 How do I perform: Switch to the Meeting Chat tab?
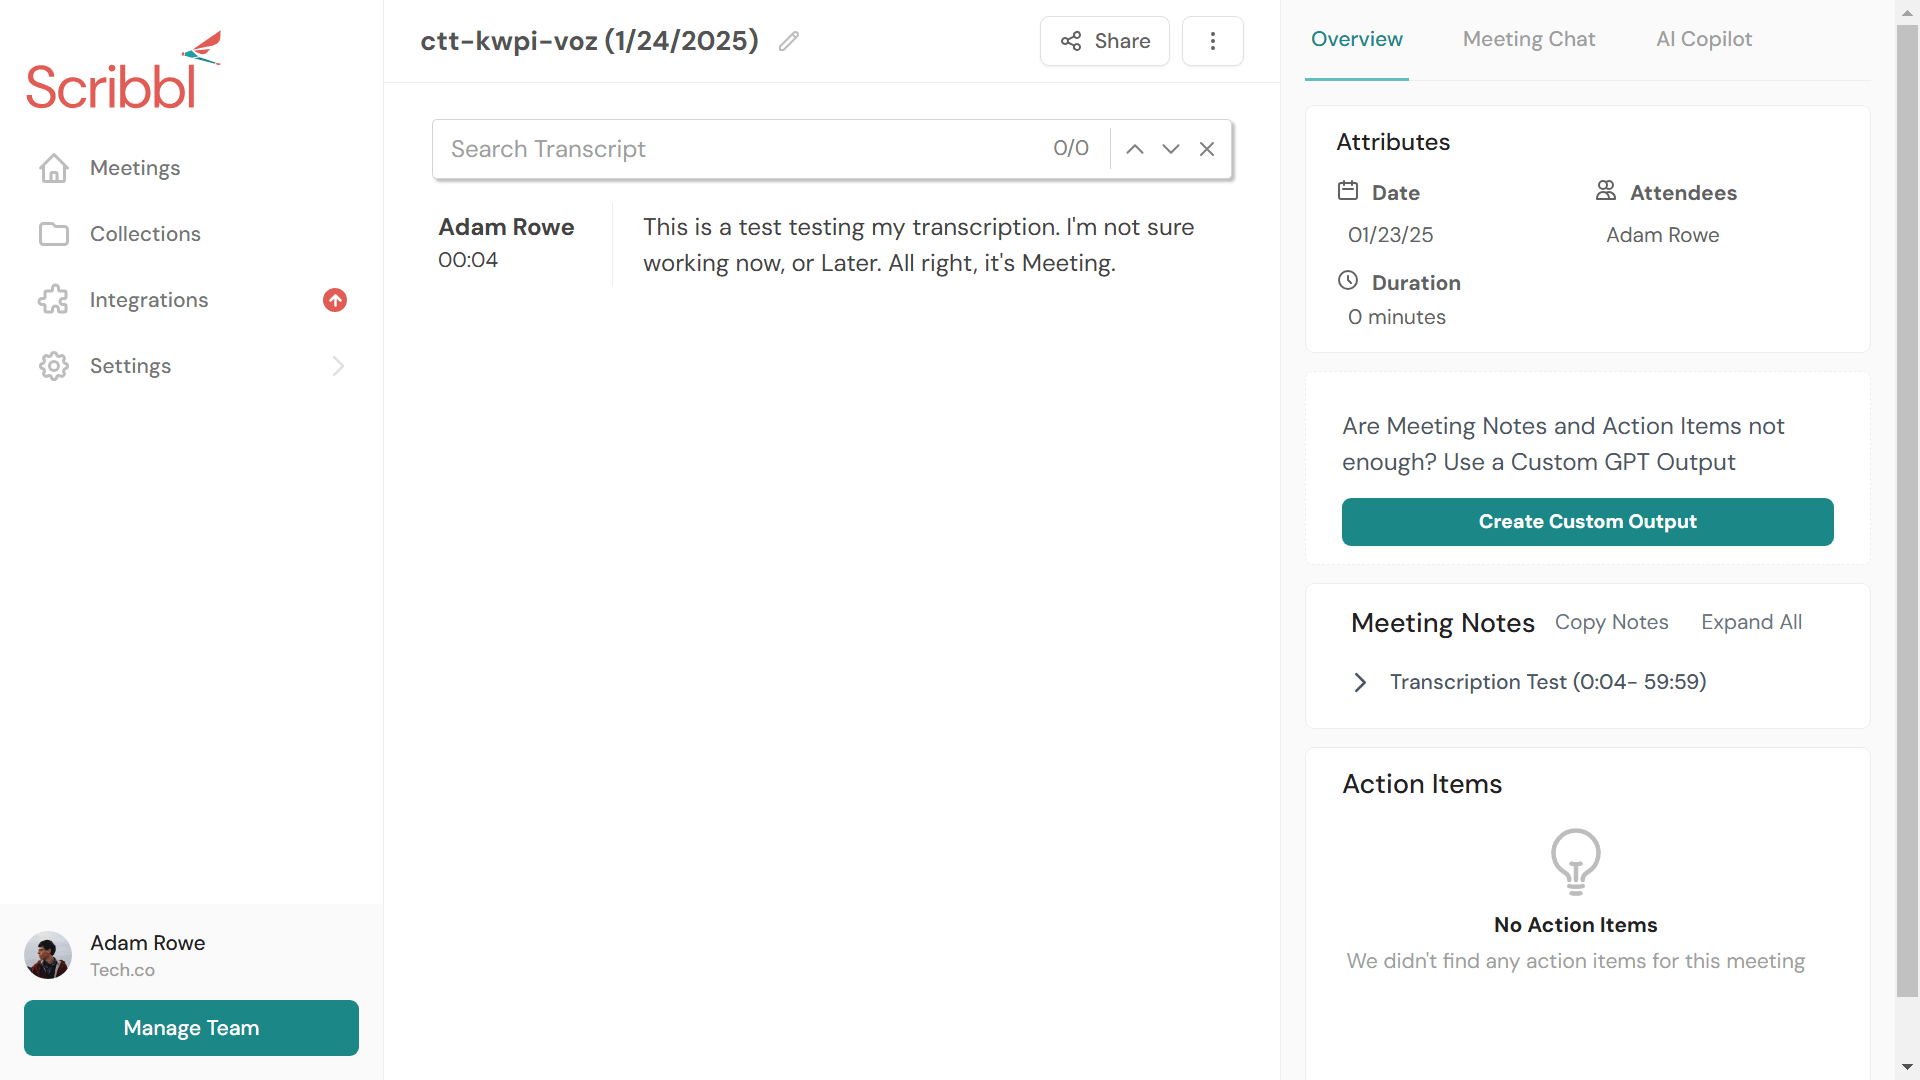point(1528,38)
